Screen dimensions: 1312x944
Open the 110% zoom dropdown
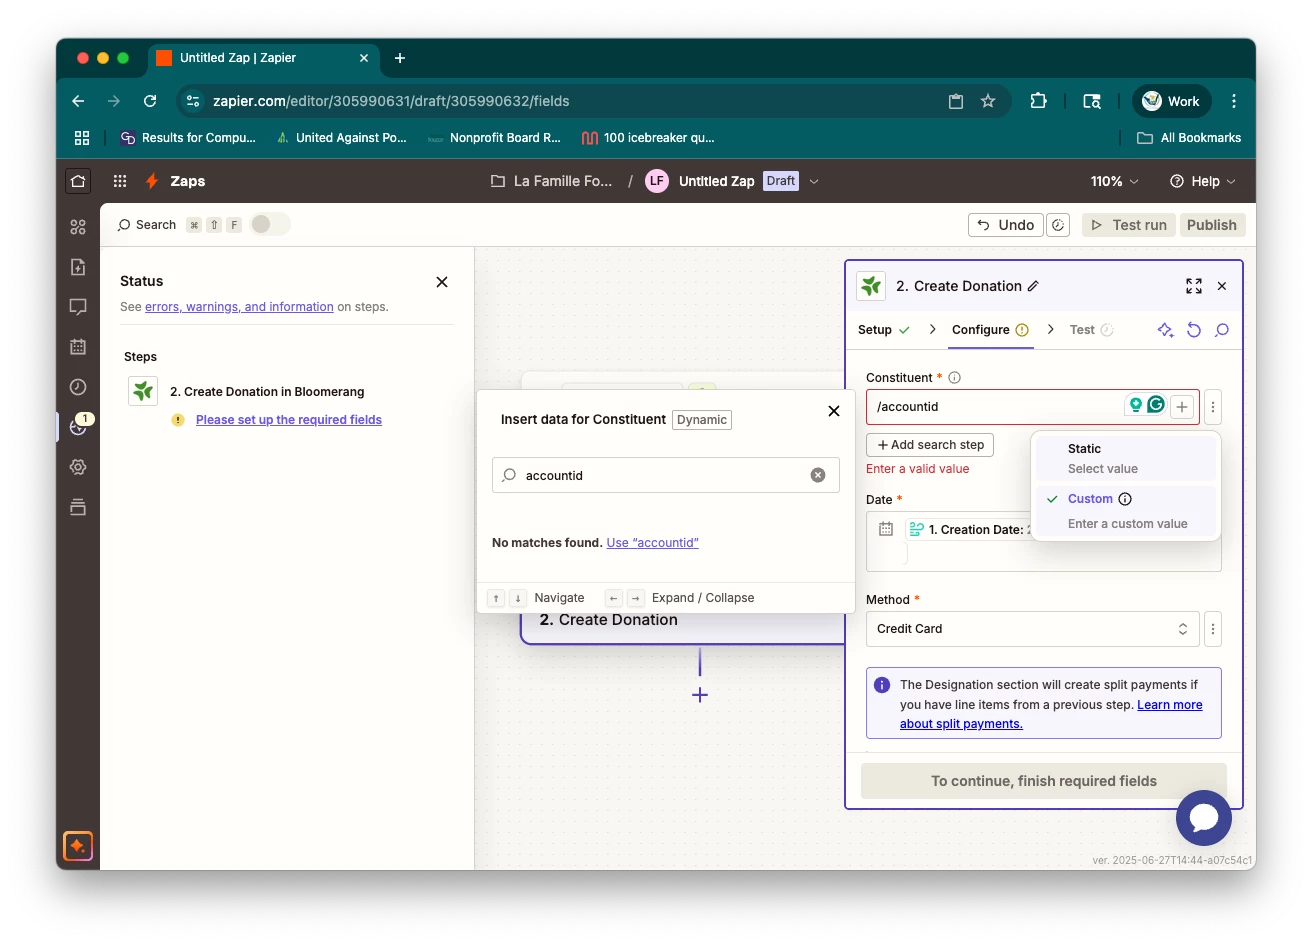point(1114,181)
